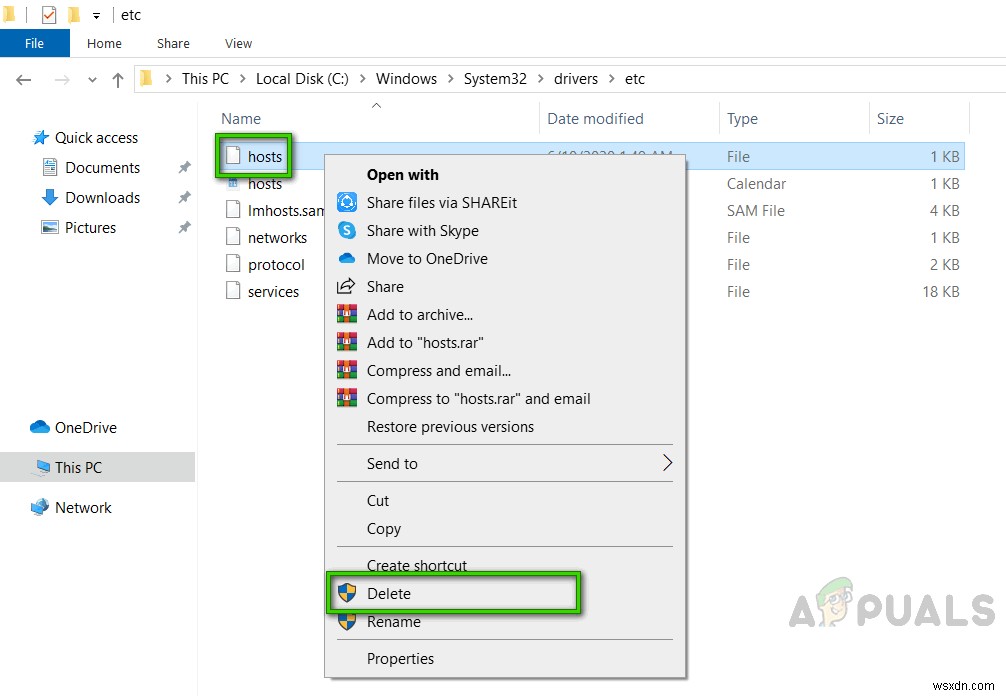Click the Forward arrow navigation button

(x=62, y=80)
